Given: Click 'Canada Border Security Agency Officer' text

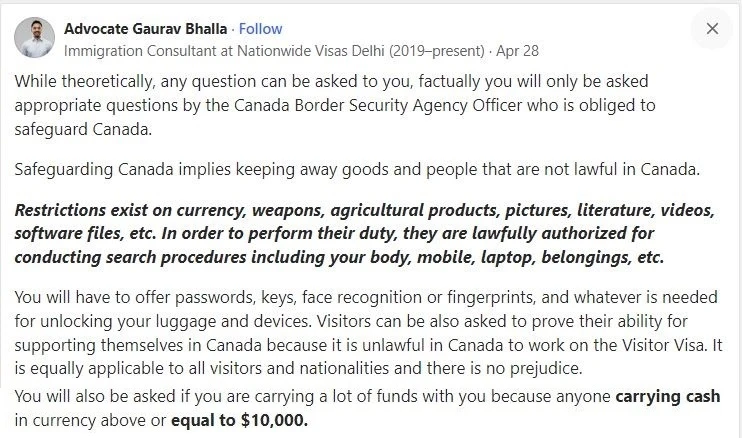Looking at the screenshot, I should point(378,105).
